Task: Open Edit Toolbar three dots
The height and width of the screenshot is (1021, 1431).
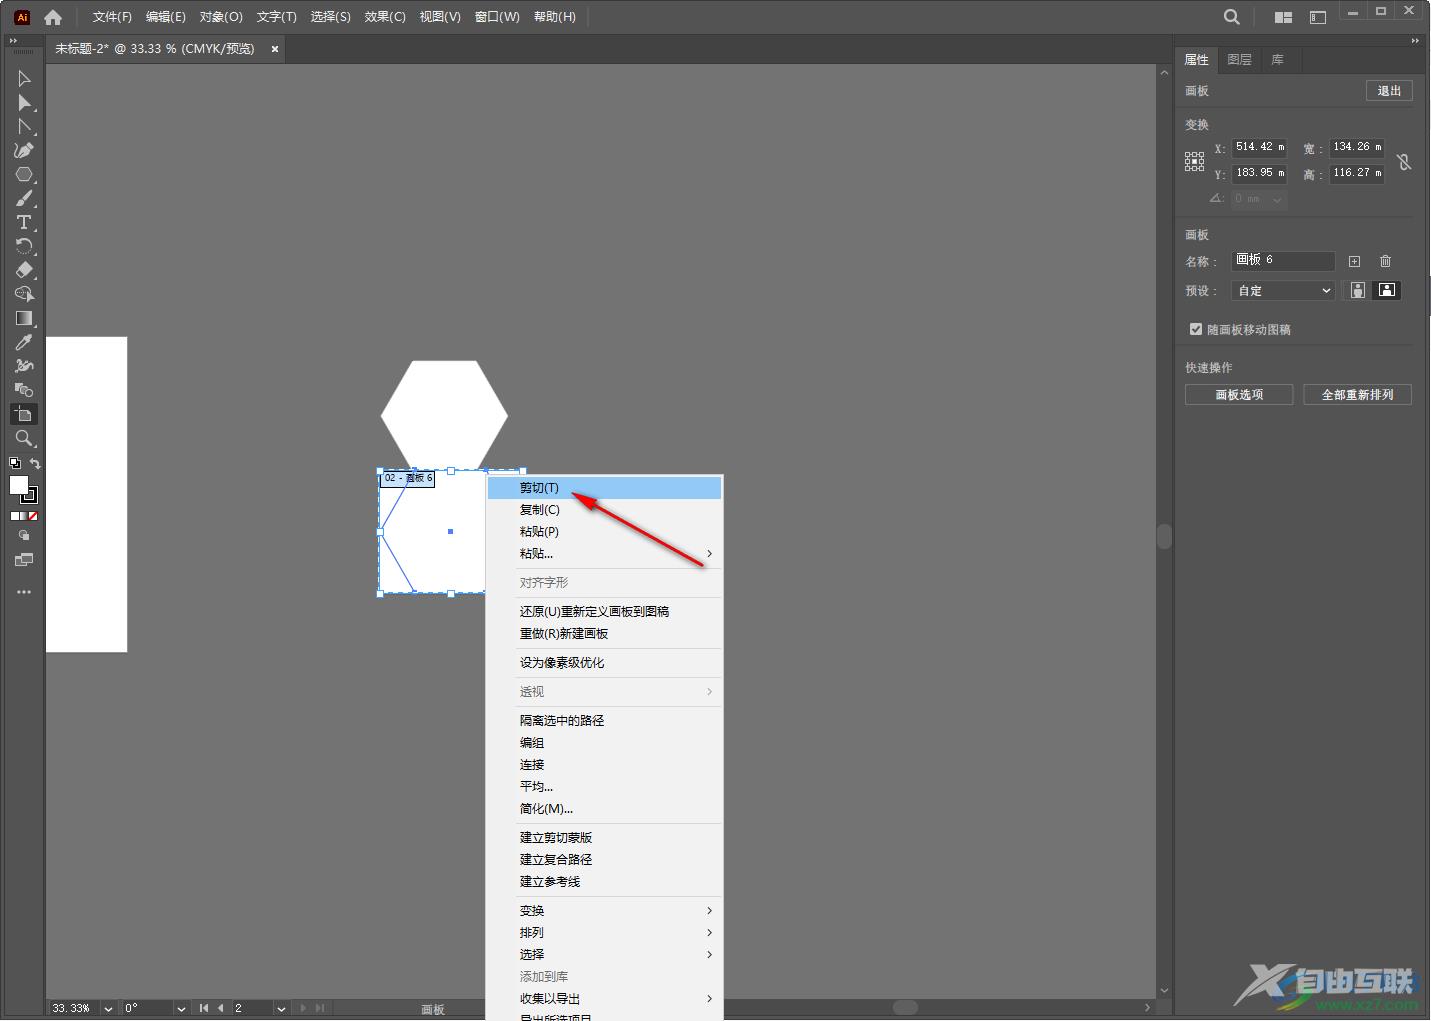Action: (x=24, y=592)
